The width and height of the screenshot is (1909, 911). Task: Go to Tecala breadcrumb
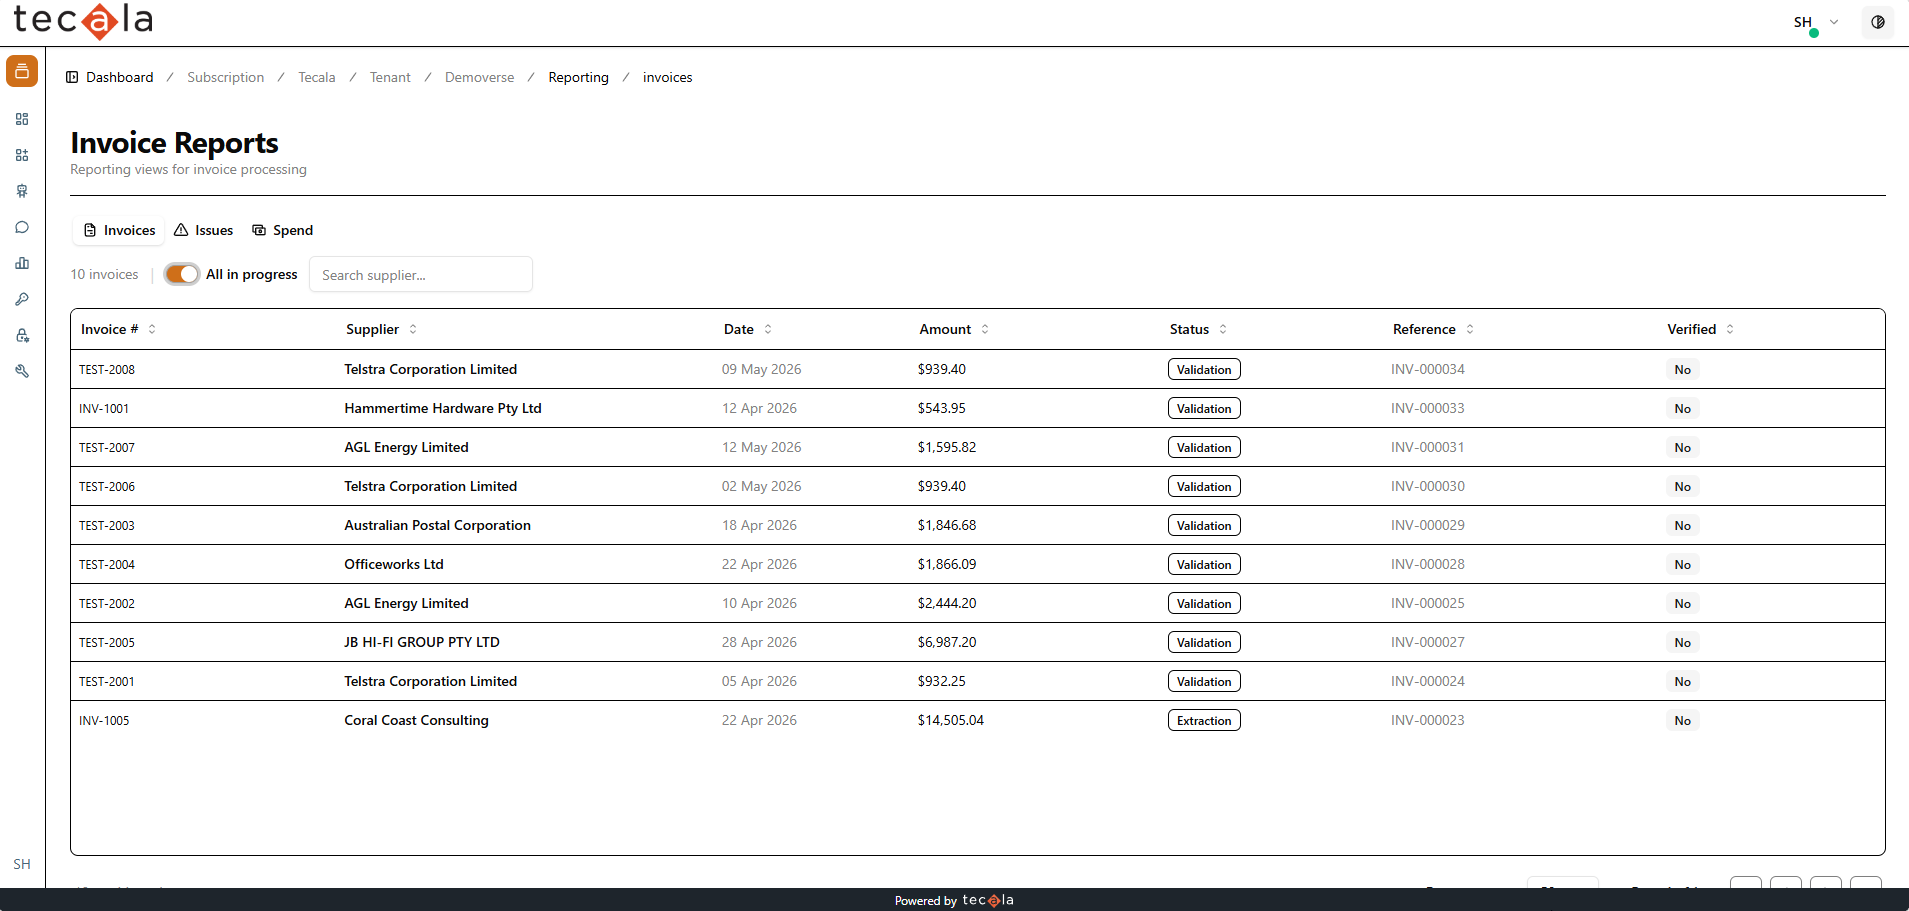click(x=317, y=77)
